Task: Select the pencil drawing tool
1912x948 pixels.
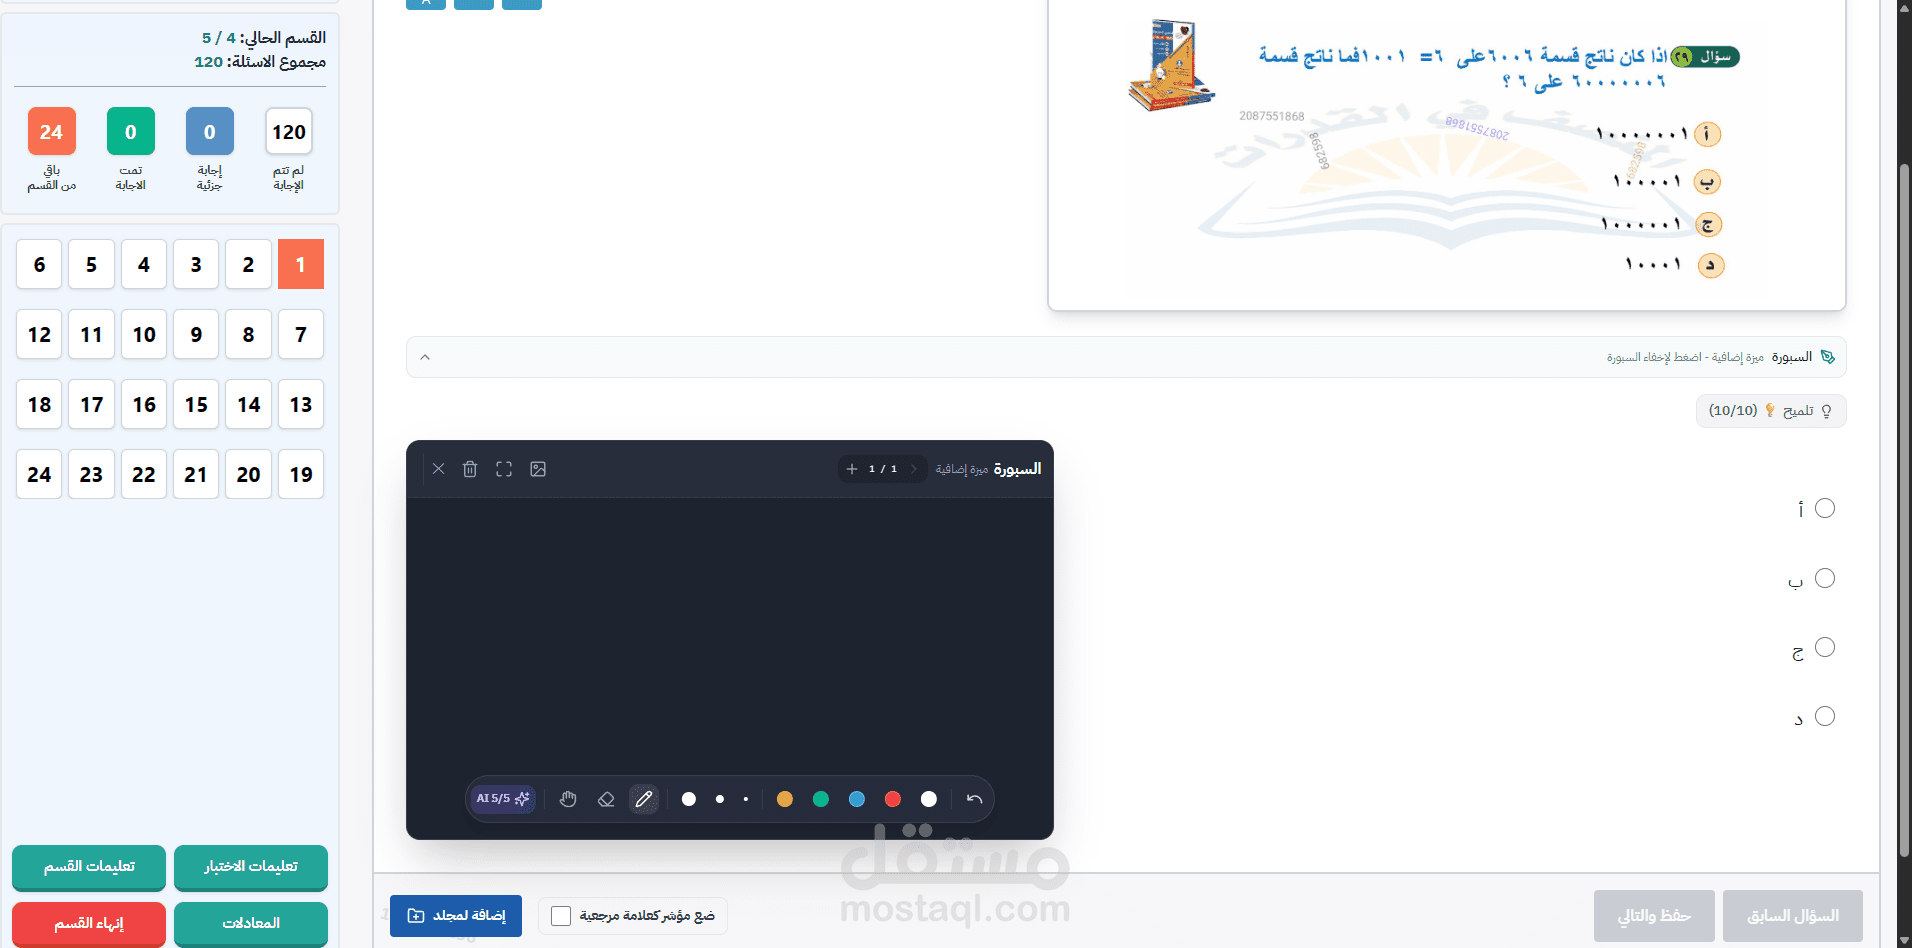Action: [x=644, y=799]
